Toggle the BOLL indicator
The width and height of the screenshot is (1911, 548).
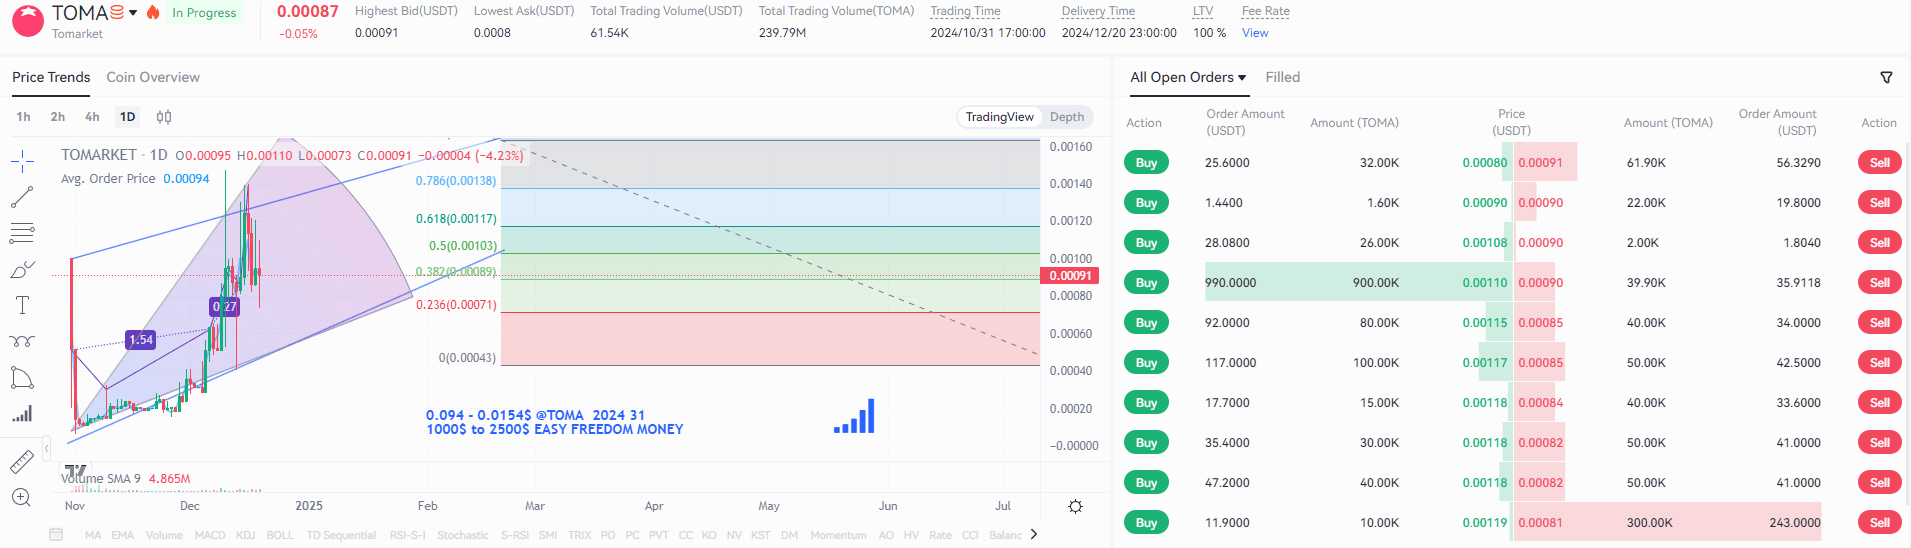(280, 535)
